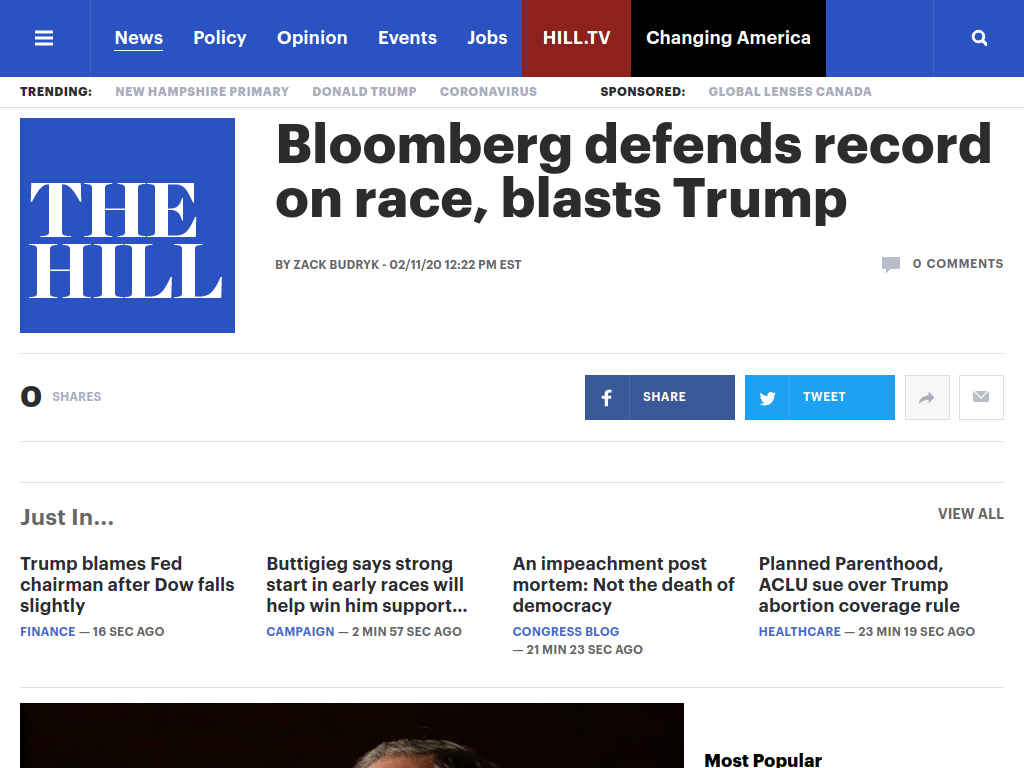Click the Healthcare category label
This screenshot has width=1024, height=768.
tap(799, 632)
